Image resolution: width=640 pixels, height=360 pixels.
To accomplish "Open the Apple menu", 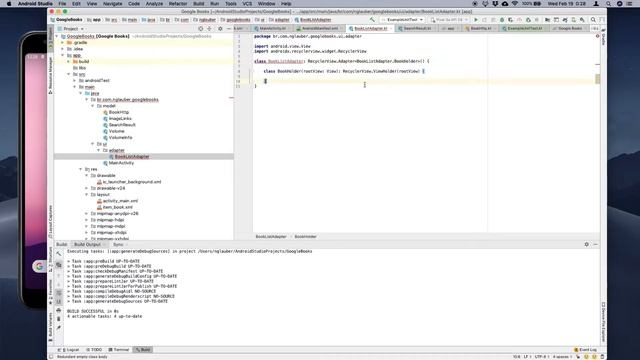I will [x=9, y=4].
